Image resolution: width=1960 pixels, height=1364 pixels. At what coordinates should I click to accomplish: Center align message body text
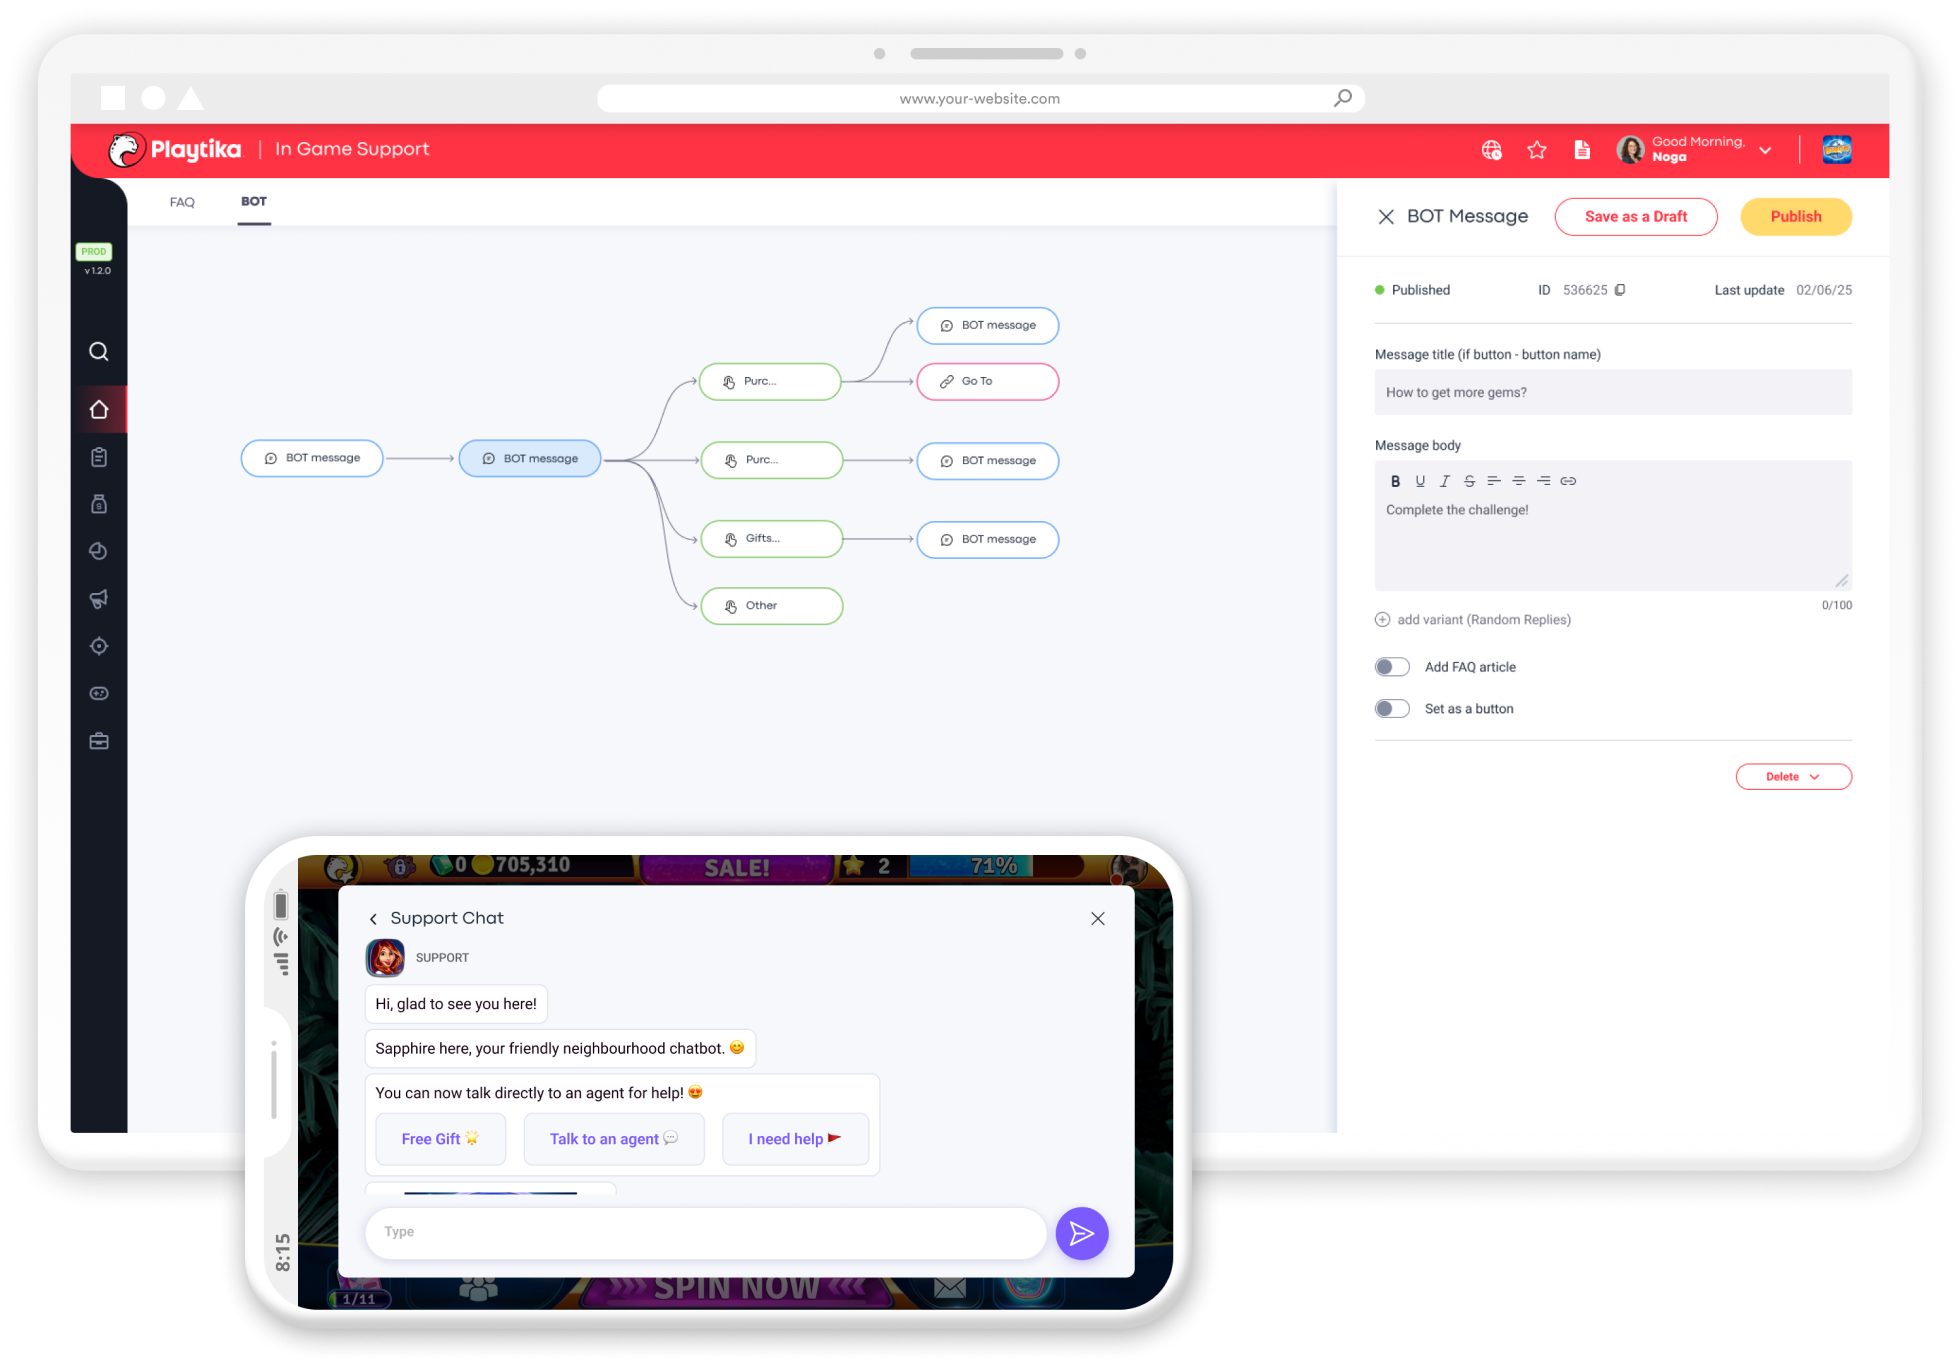(x=1519, y=481)
